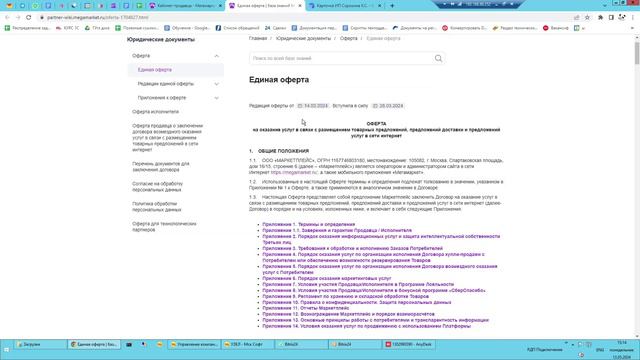Open the share page icon in address bar
The height and width of the screenshot is (360, 640).
577,18
